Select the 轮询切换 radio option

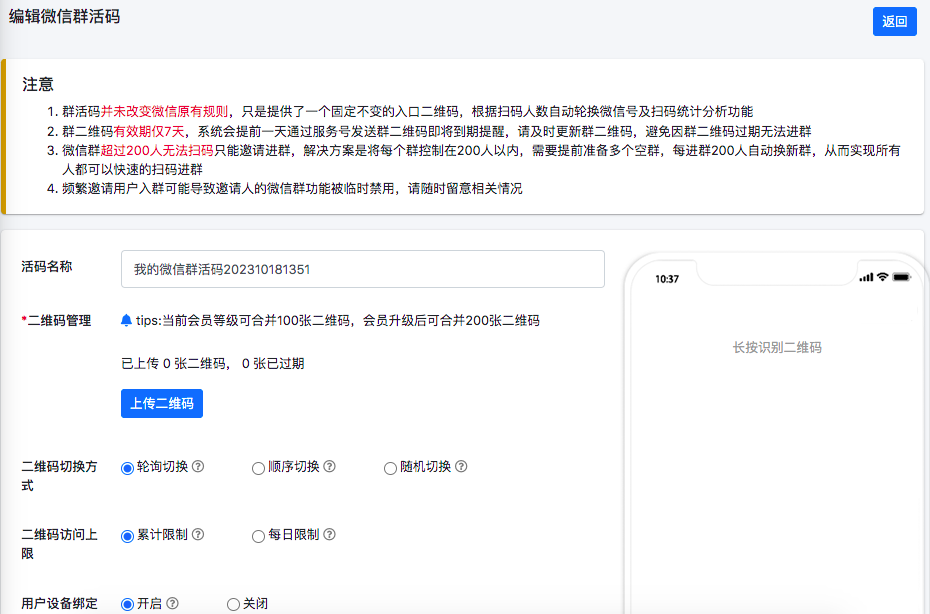point(127,468)
